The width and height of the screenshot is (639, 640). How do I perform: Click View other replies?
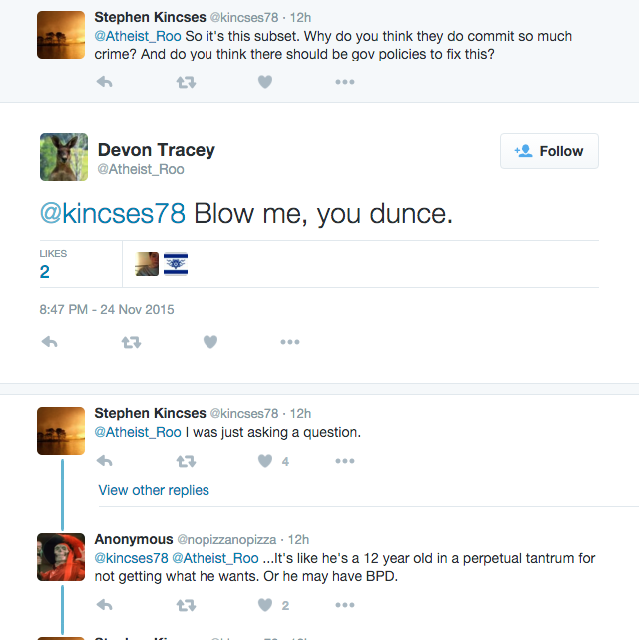pos(153,490)
